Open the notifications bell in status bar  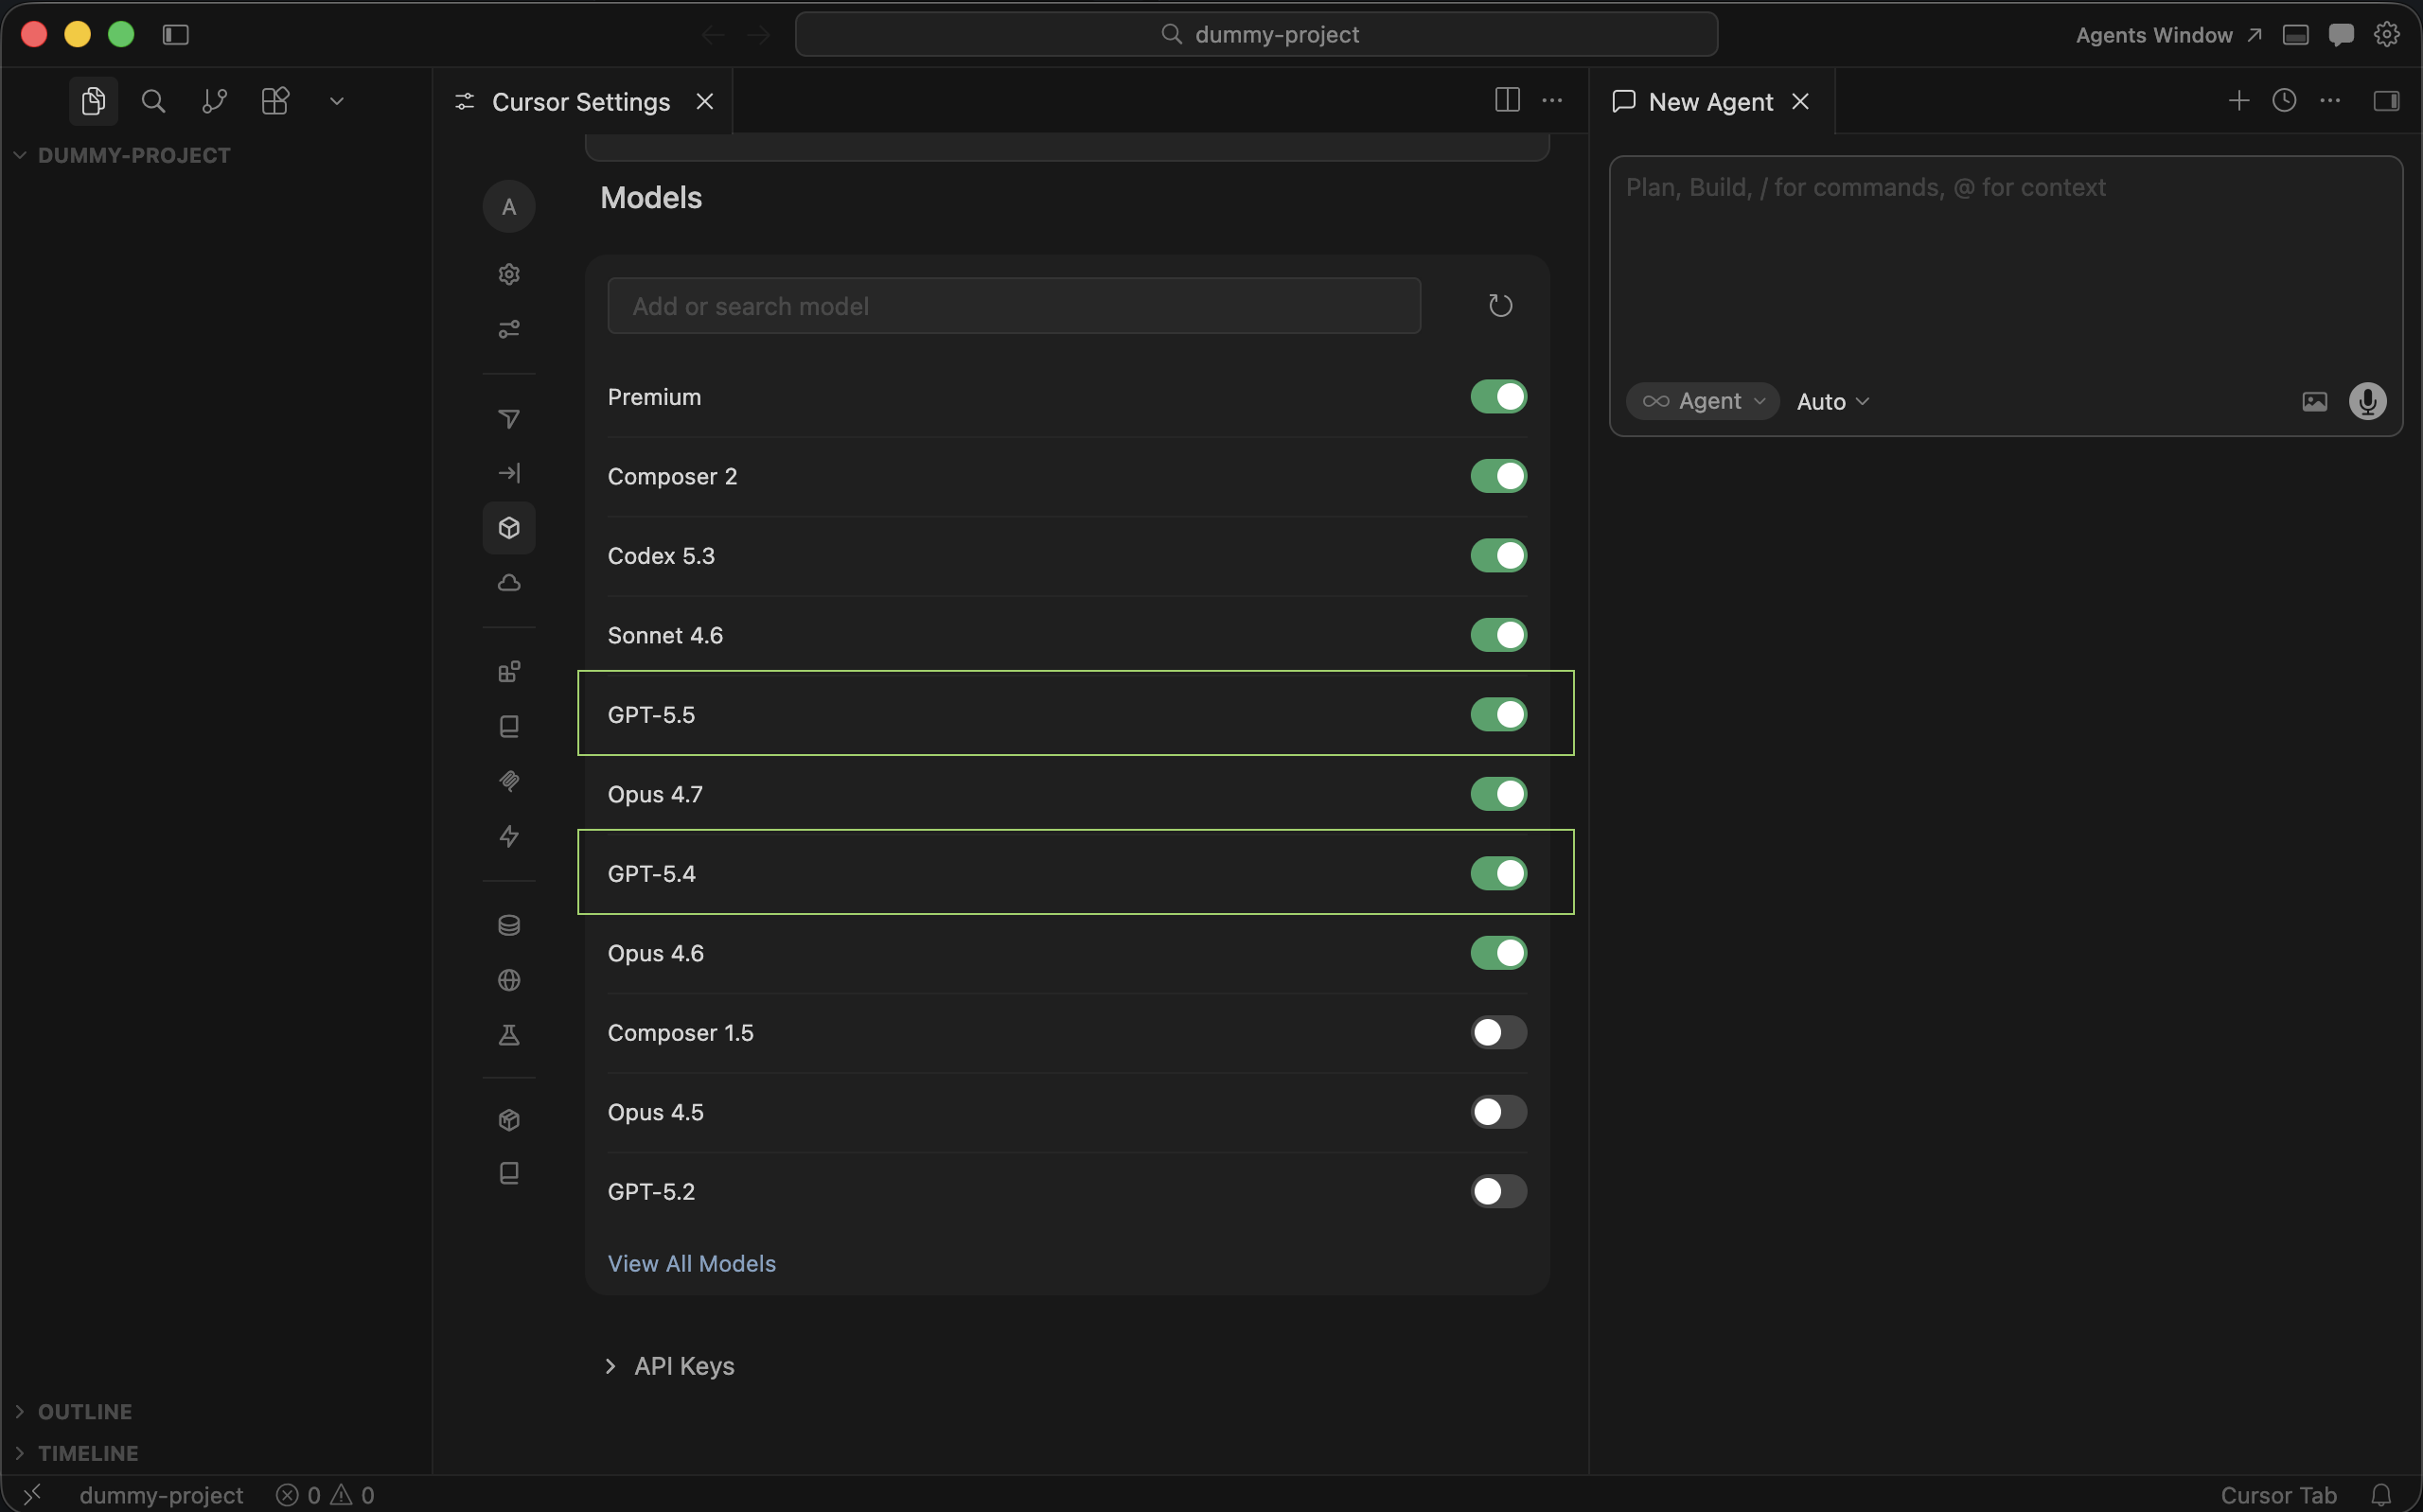click(x=2381, y=1495)
